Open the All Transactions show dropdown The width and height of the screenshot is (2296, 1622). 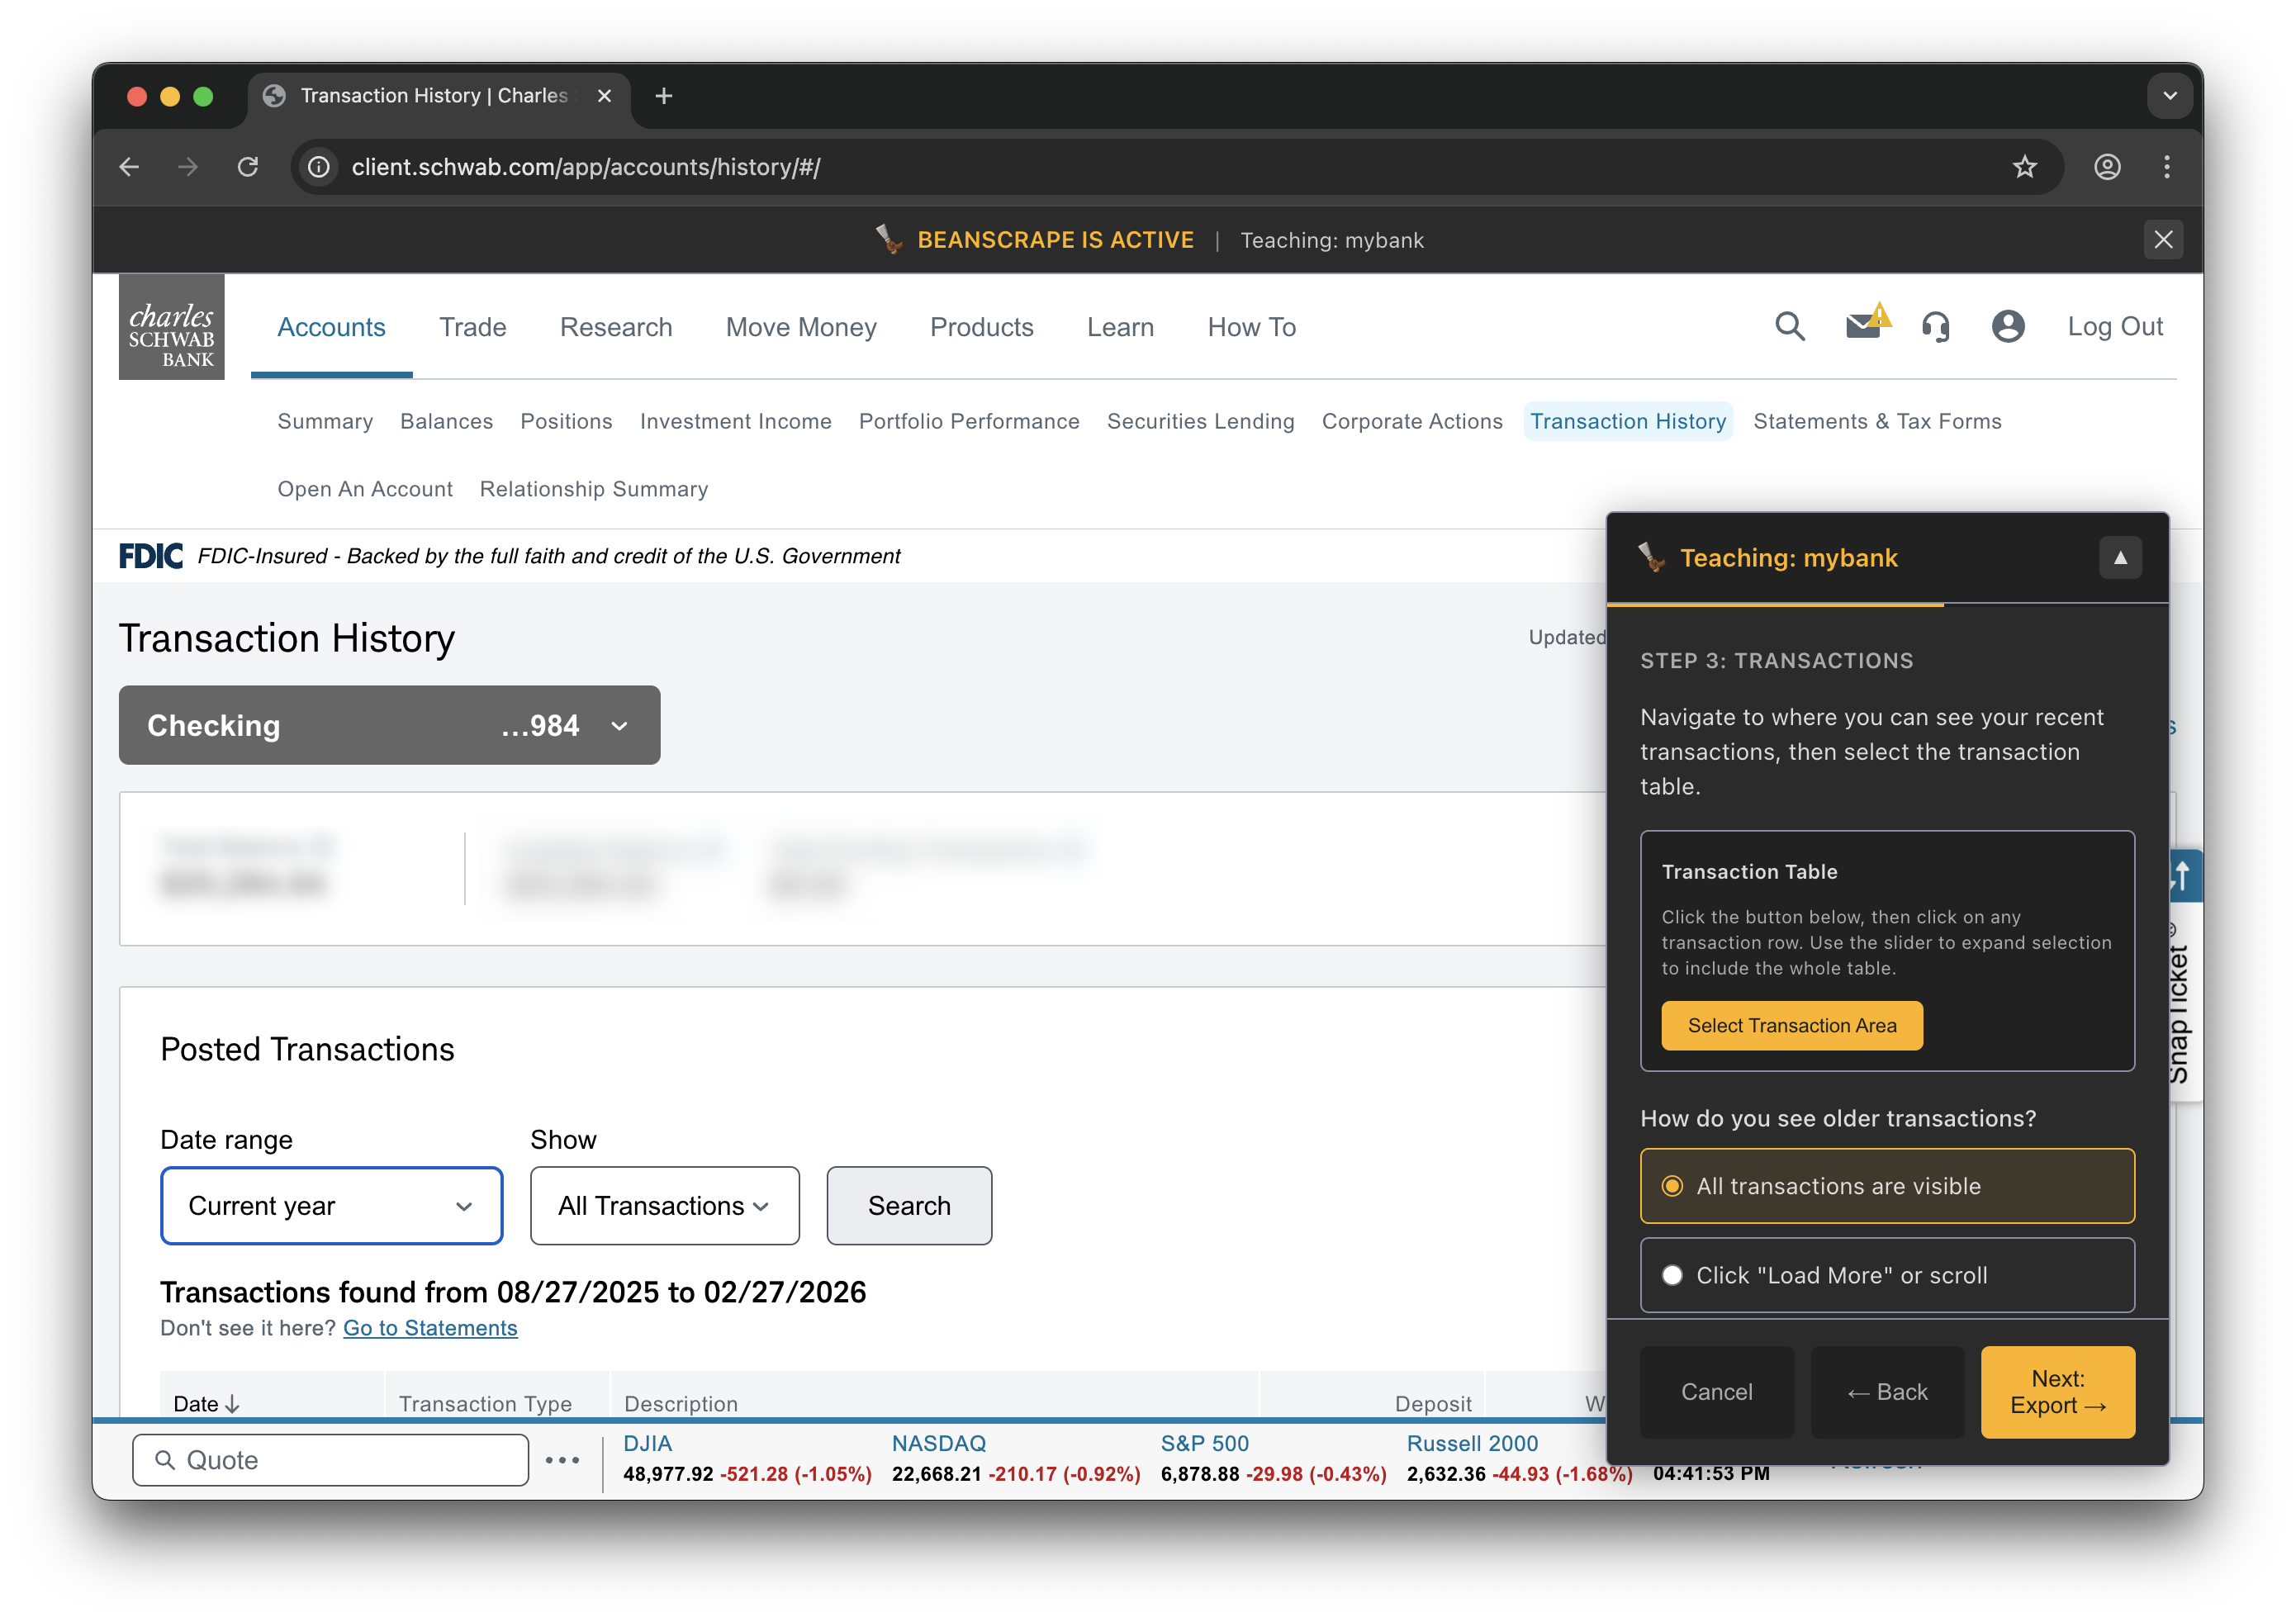click(x=663, y=1205)
